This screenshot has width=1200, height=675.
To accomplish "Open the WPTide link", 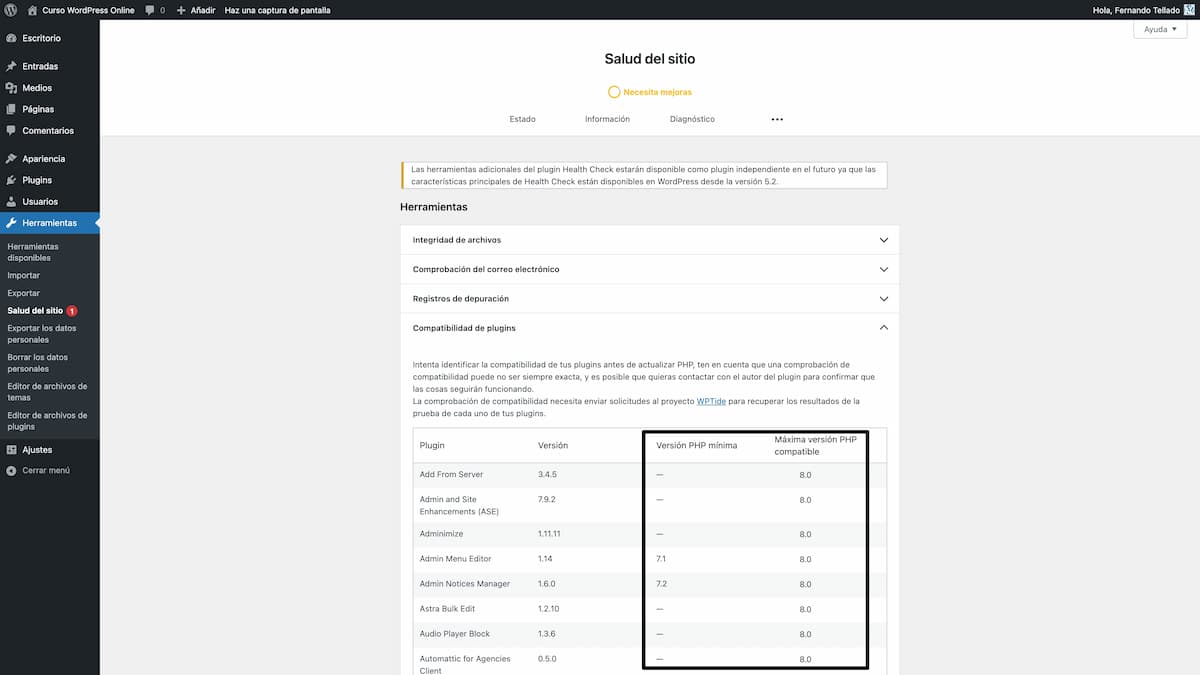I will [x=711, y=400].
